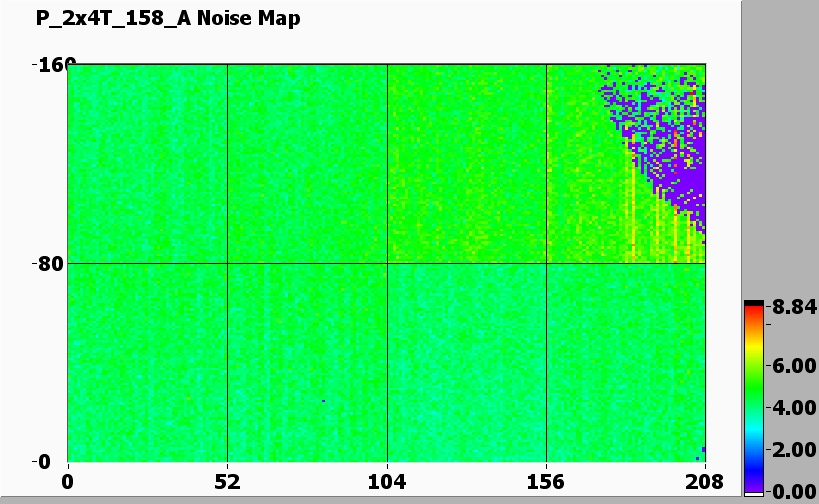Pick the black cap atop the color bar
Screen dimensions: 819x504
(753, 303)
